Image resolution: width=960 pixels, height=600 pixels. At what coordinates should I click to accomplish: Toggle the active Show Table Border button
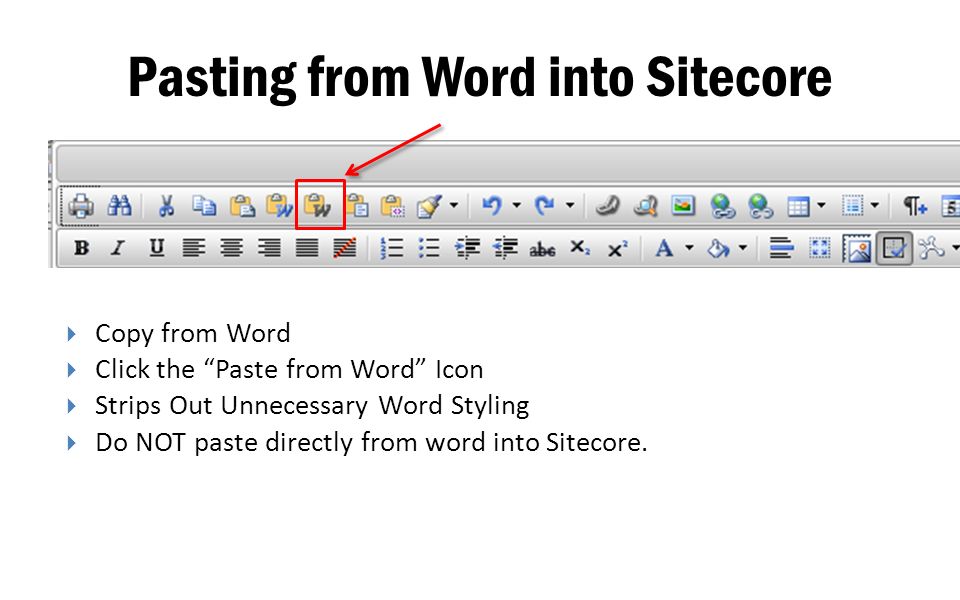[x=894, y=249]
